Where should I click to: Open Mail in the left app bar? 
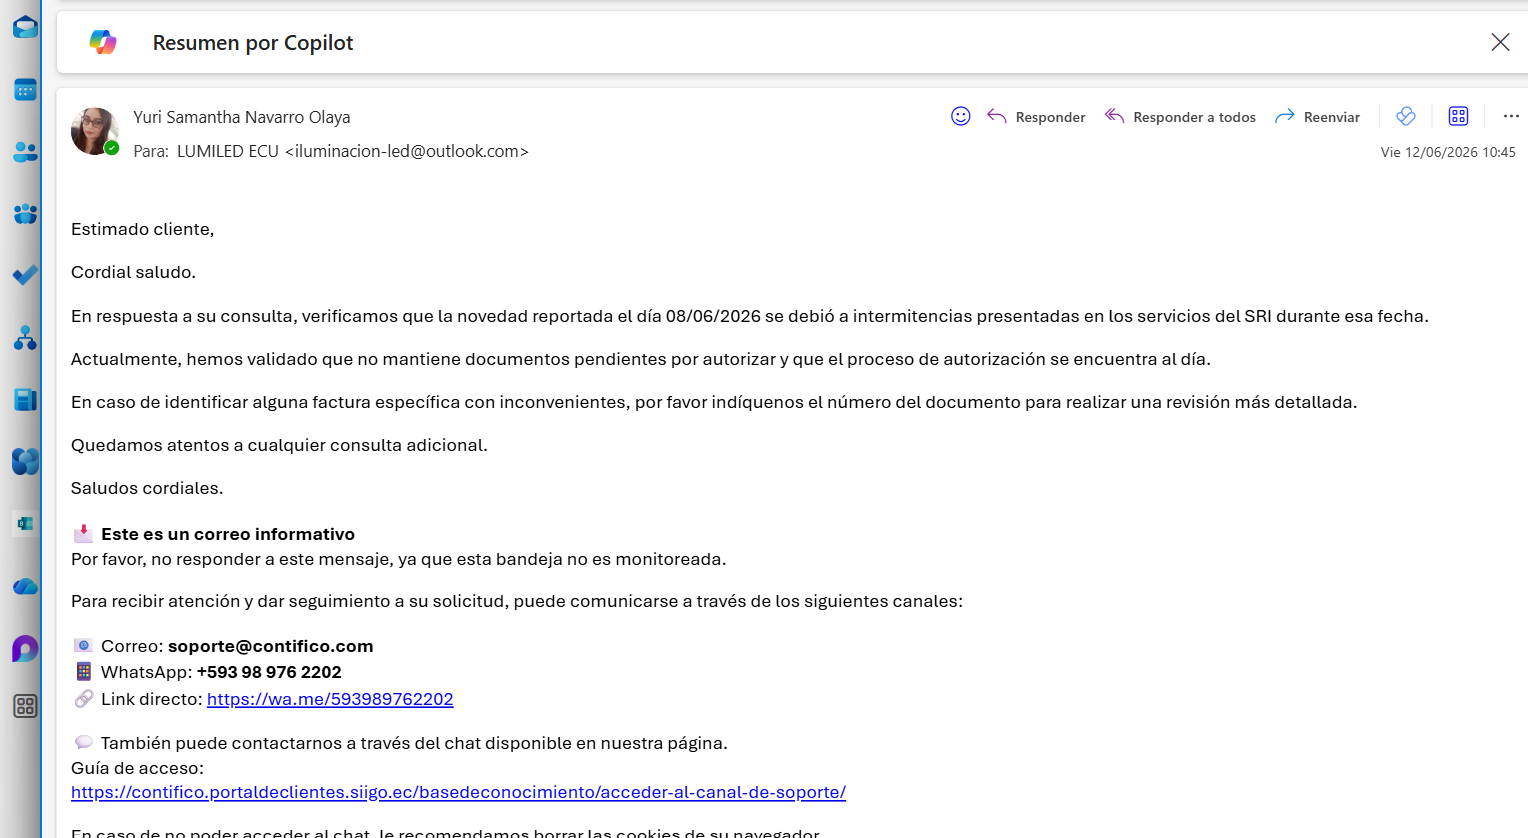coord(25,27)
